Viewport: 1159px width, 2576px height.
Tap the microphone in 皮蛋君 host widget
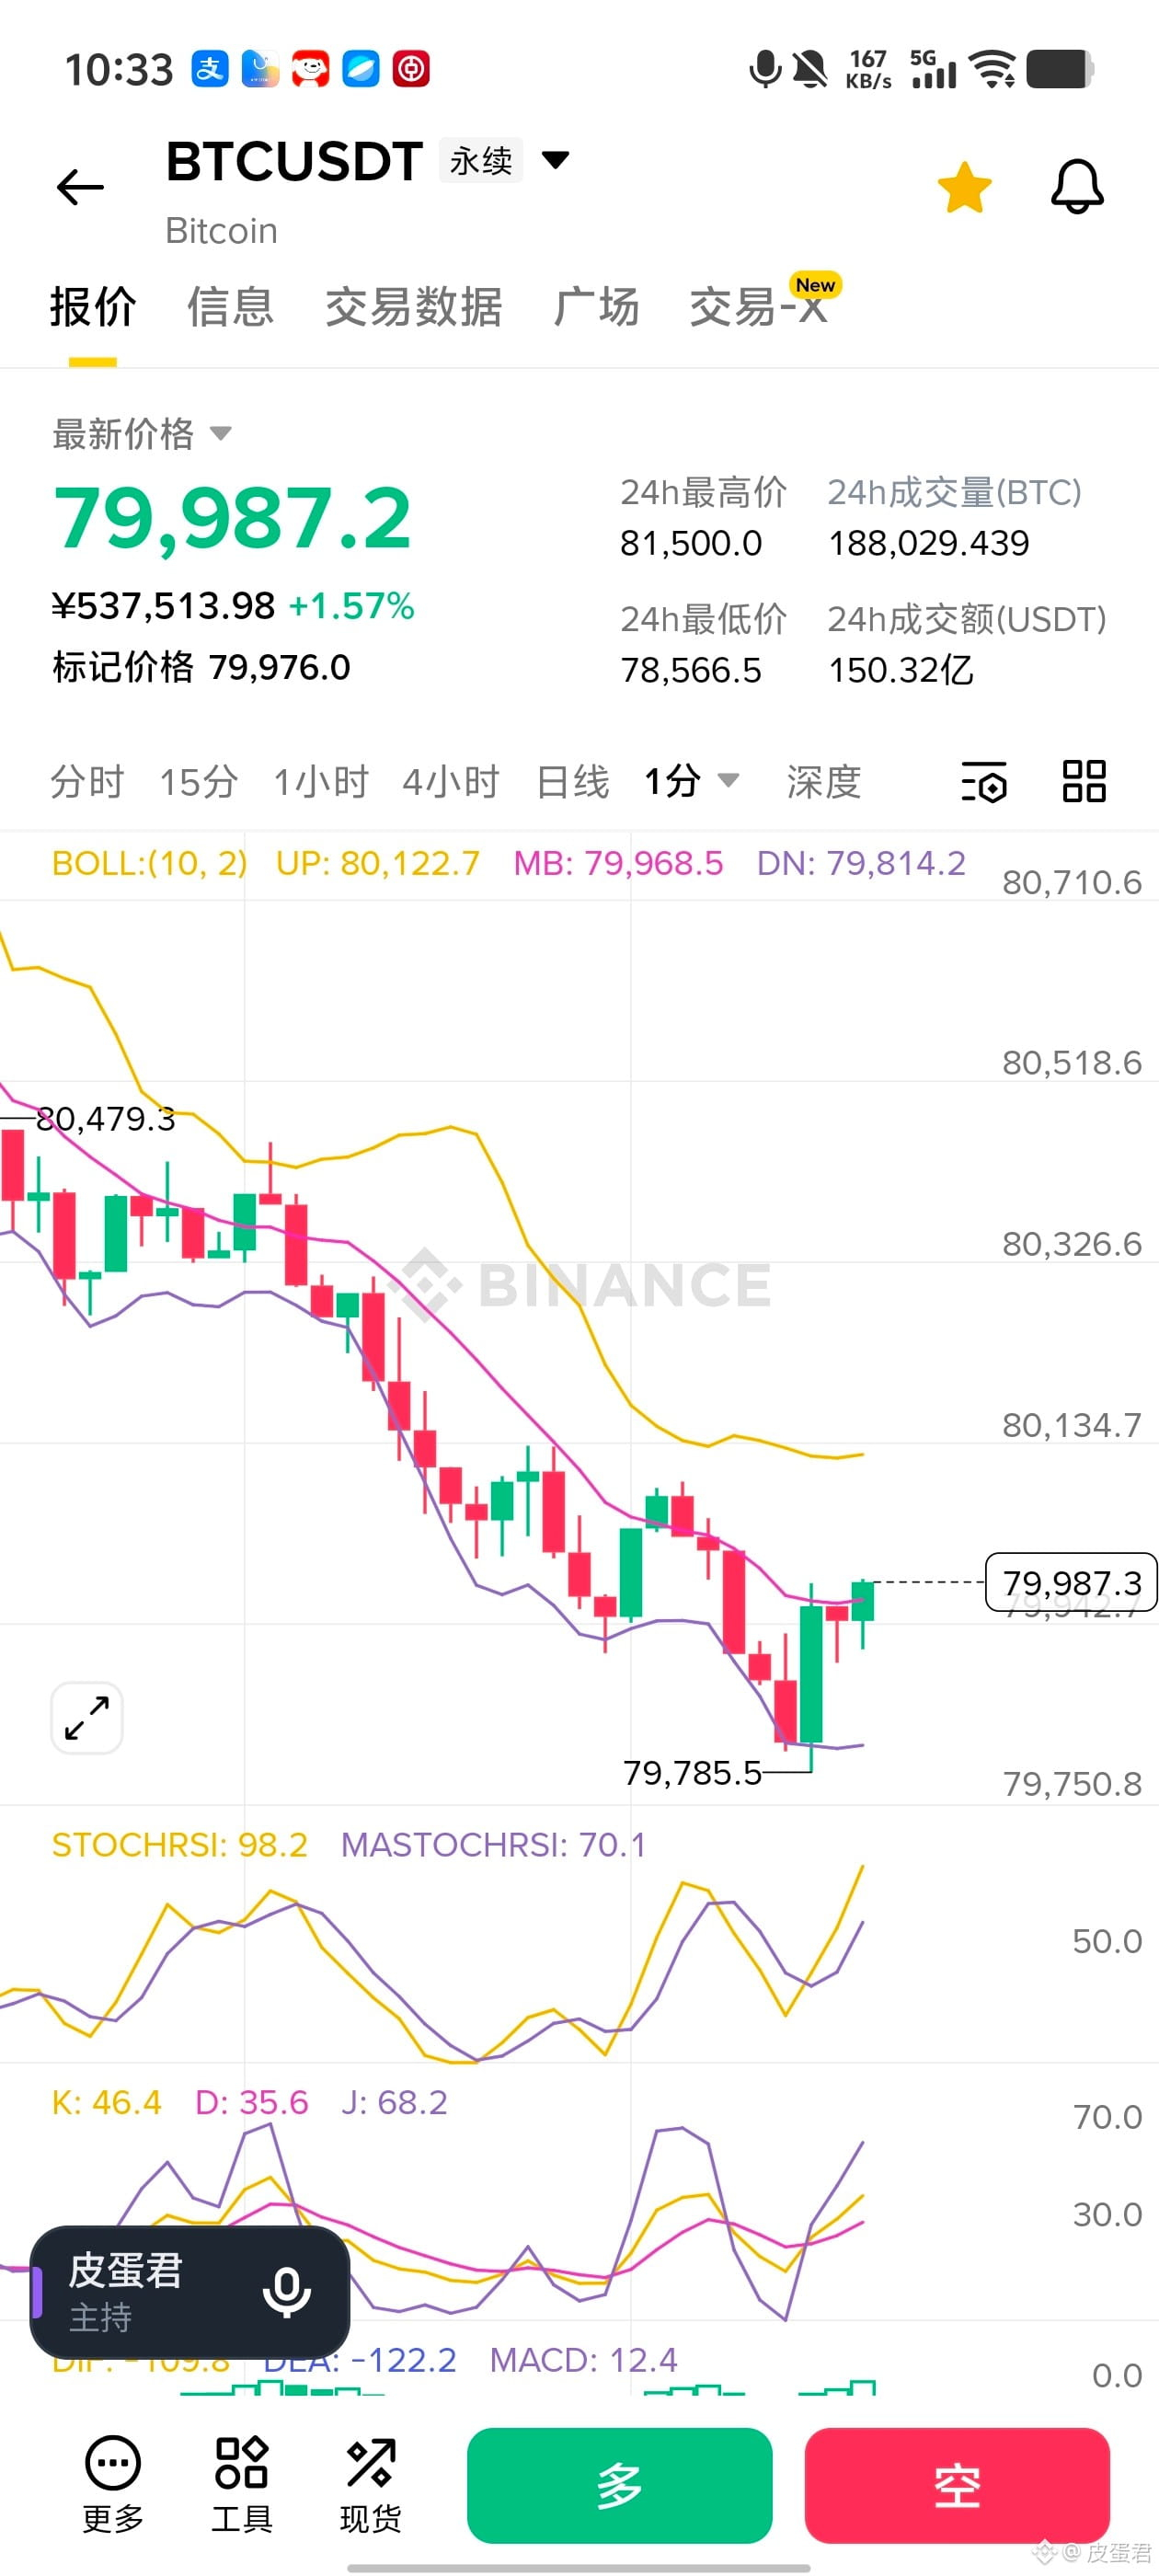click(286, 2291)
